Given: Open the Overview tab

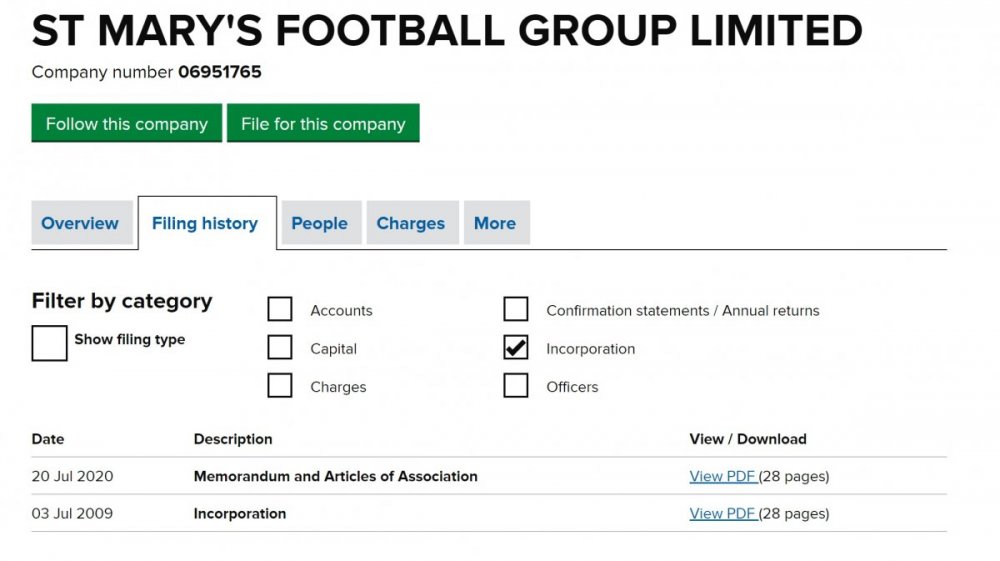Looking at the screenshot, I should point(80,223).
